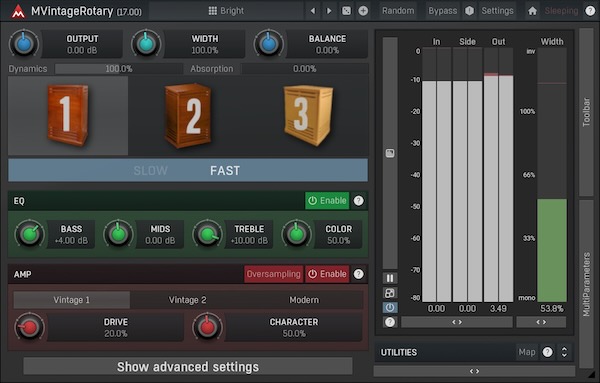This screenshot has height=383, width=600.
Task: Click the Sleeping status label
Action: (x=561, y=11)
